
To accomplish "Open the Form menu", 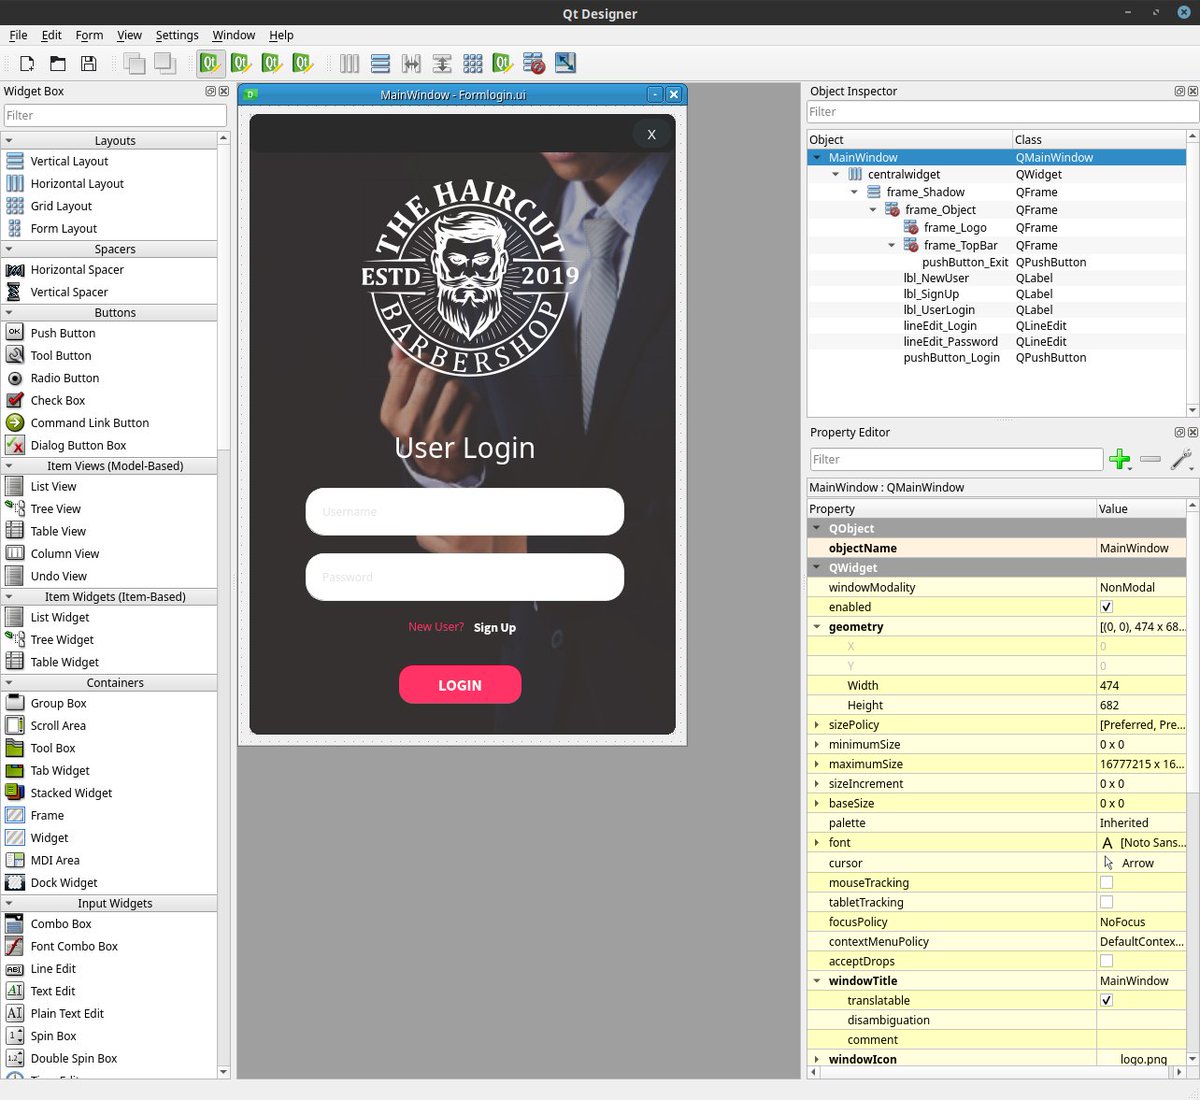I will click(89, 35).
